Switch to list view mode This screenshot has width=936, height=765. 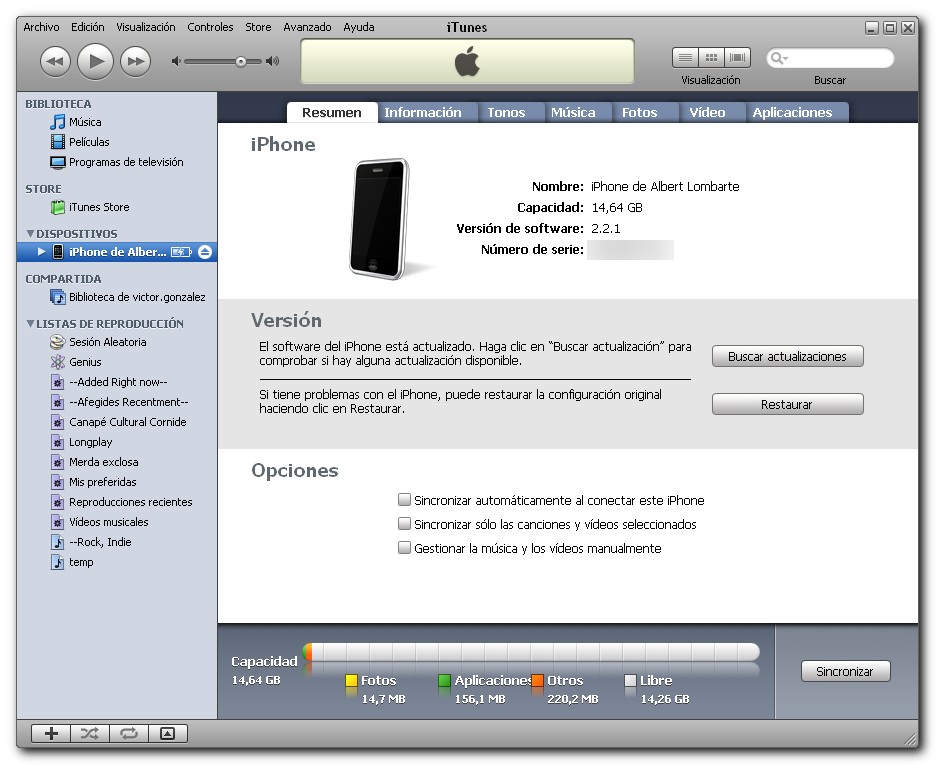point(685,58)
